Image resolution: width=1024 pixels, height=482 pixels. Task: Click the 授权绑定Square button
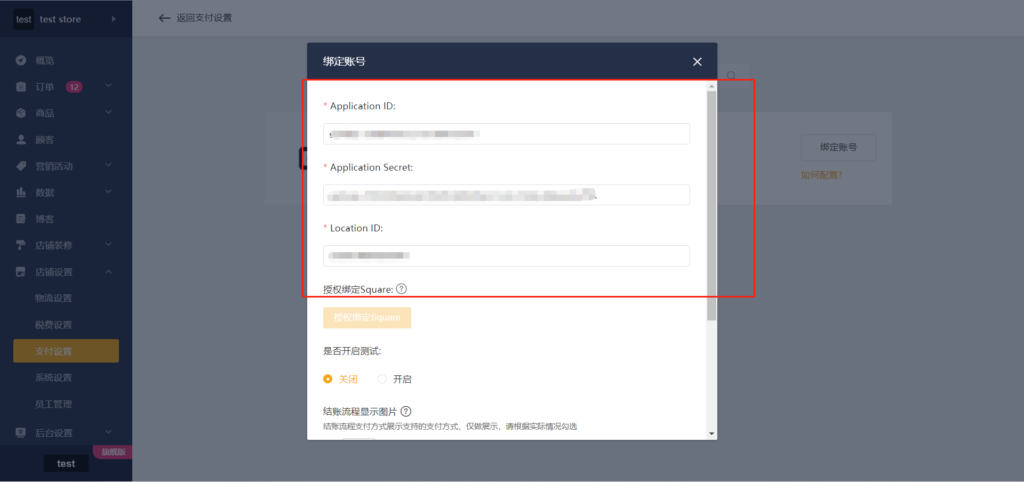[367, 317]
